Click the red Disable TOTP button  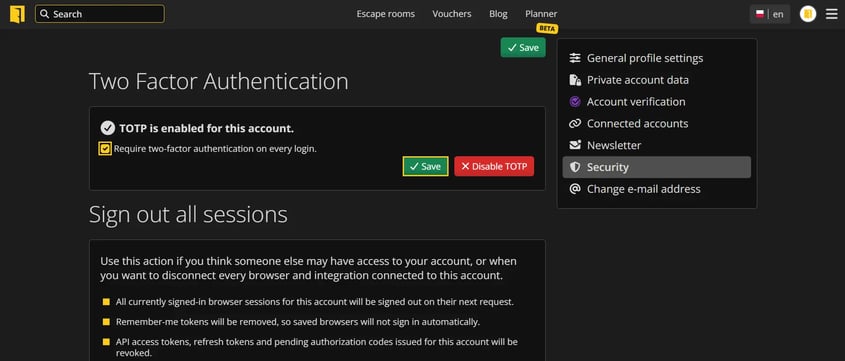494,166
